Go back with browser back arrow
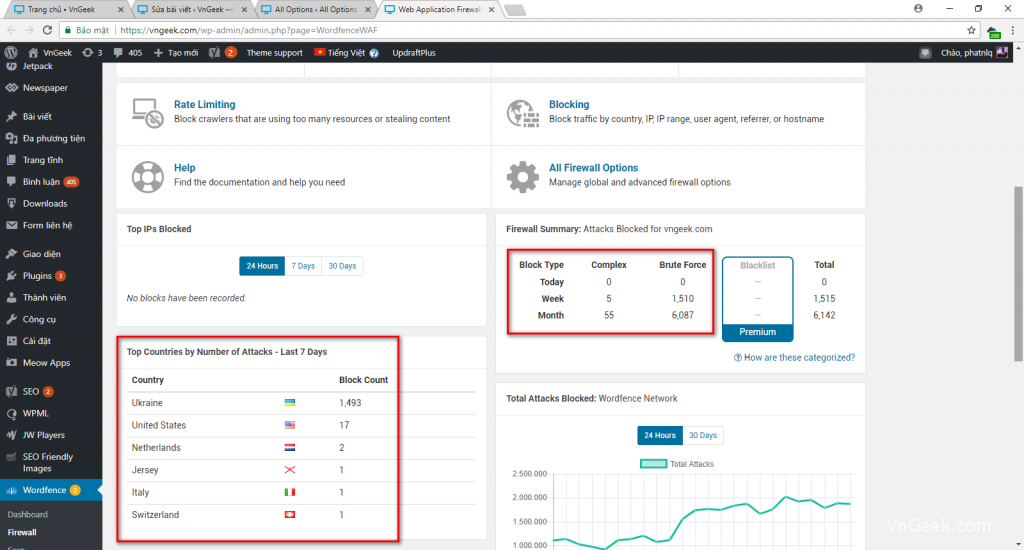Screen dimensions: 1024x550 pyautogui.click(x=12, y=30)
